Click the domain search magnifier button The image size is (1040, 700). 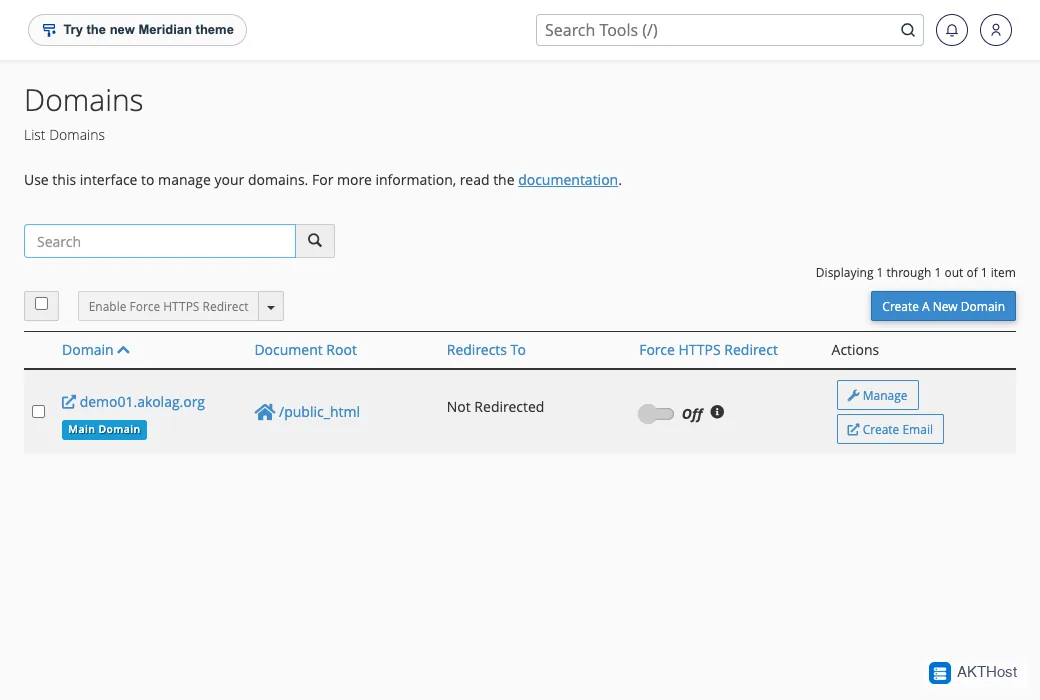point(315,241)
